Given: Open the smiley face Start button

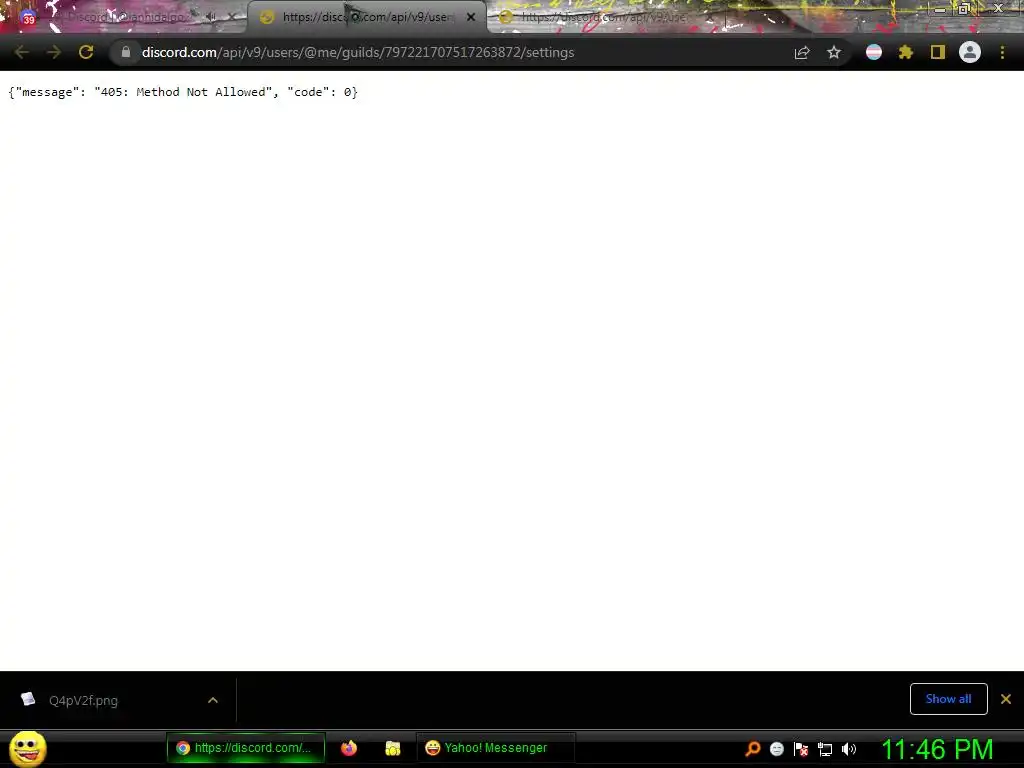Looking at the screenshot, I should tap(27, 748).
